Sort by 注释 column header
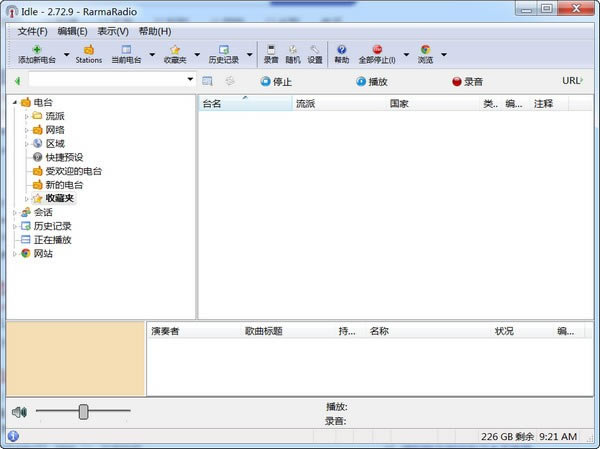600x449 pixels. 549,103
